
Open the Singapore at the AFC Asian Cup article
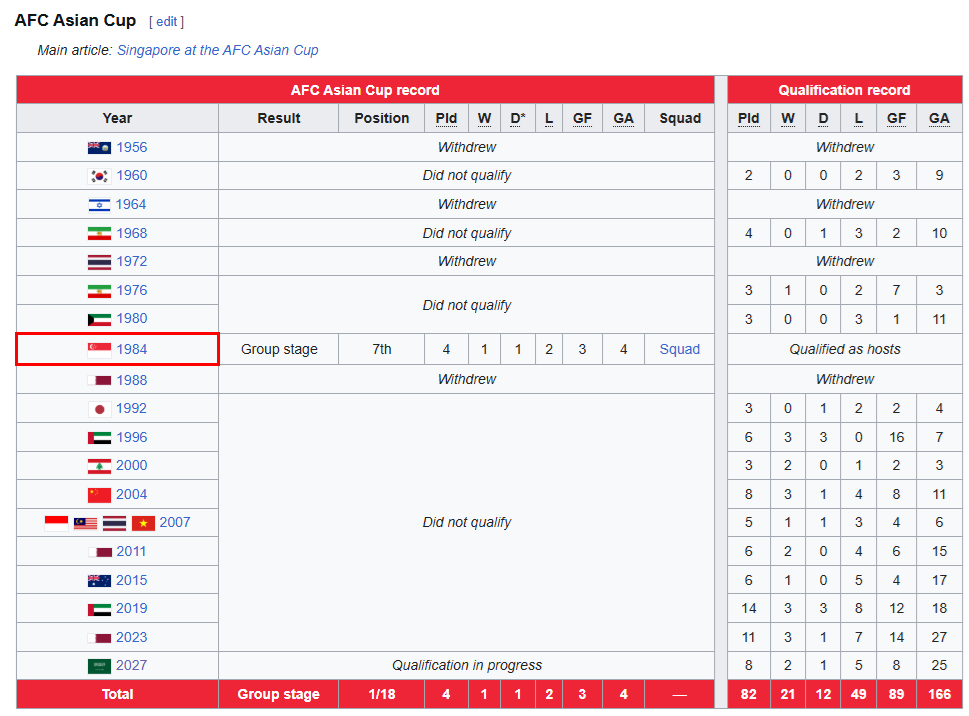pyautogui.click(x=217, y=50)
